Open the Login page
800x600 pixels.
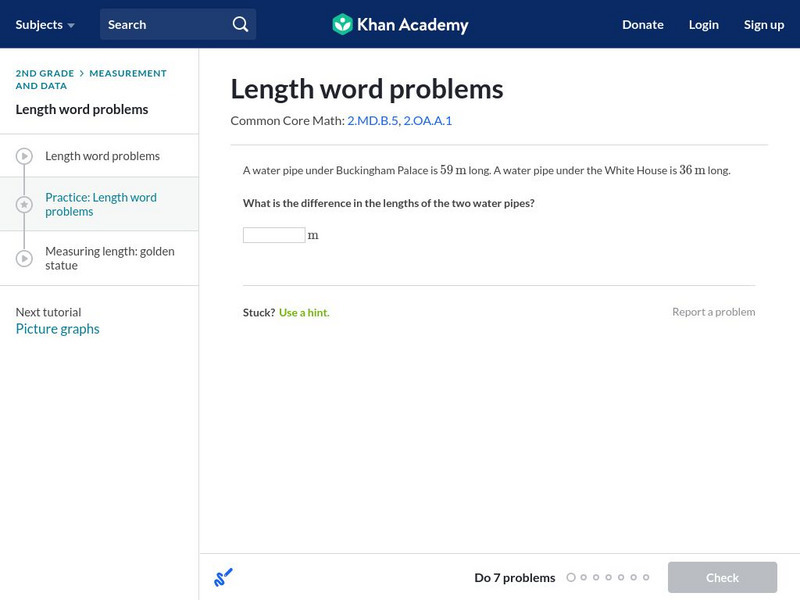coord(704,24)
